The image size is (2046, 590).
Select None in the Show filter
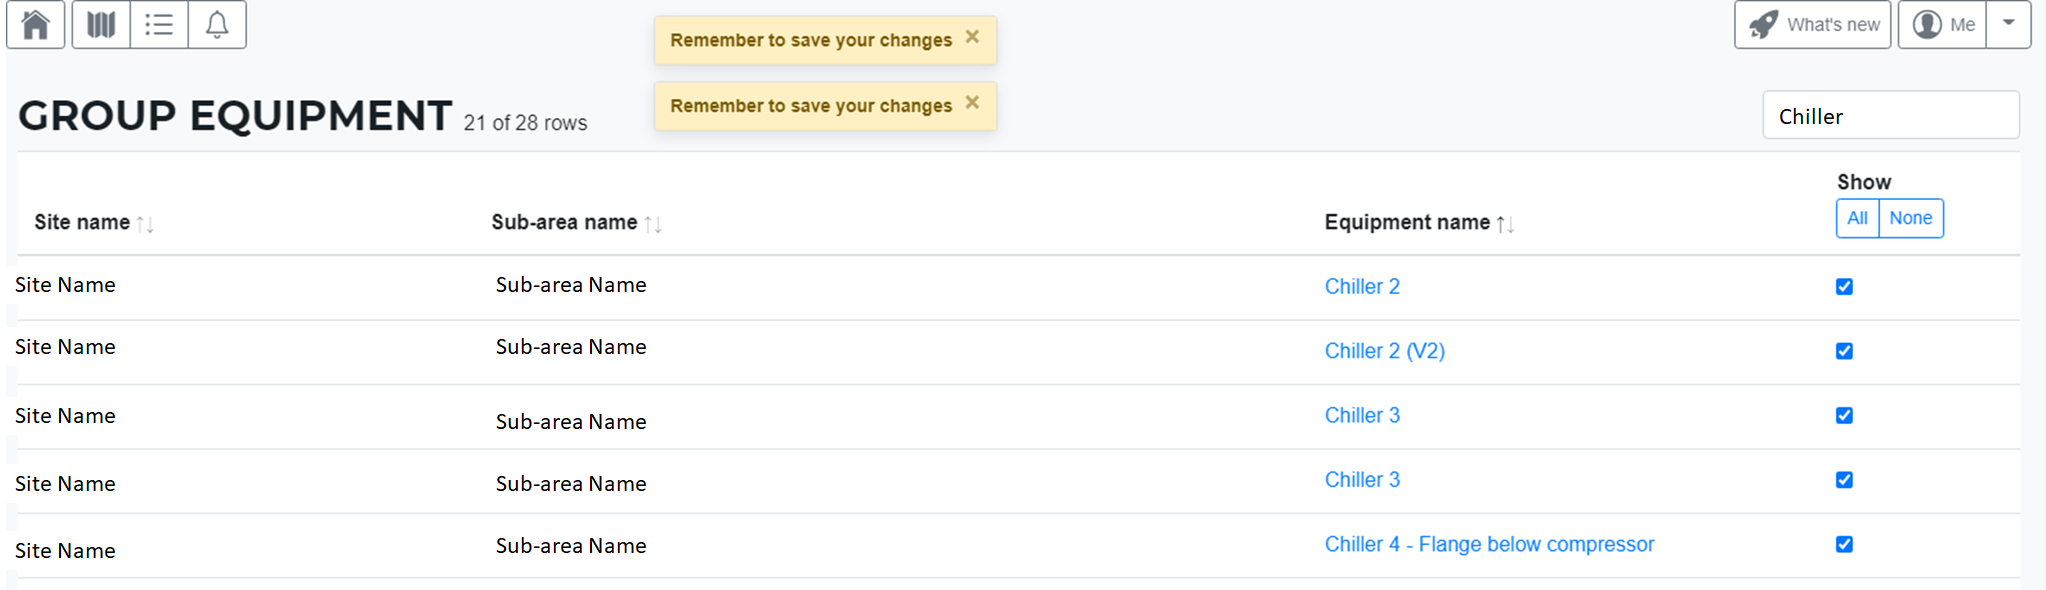tap(1911, 218)
